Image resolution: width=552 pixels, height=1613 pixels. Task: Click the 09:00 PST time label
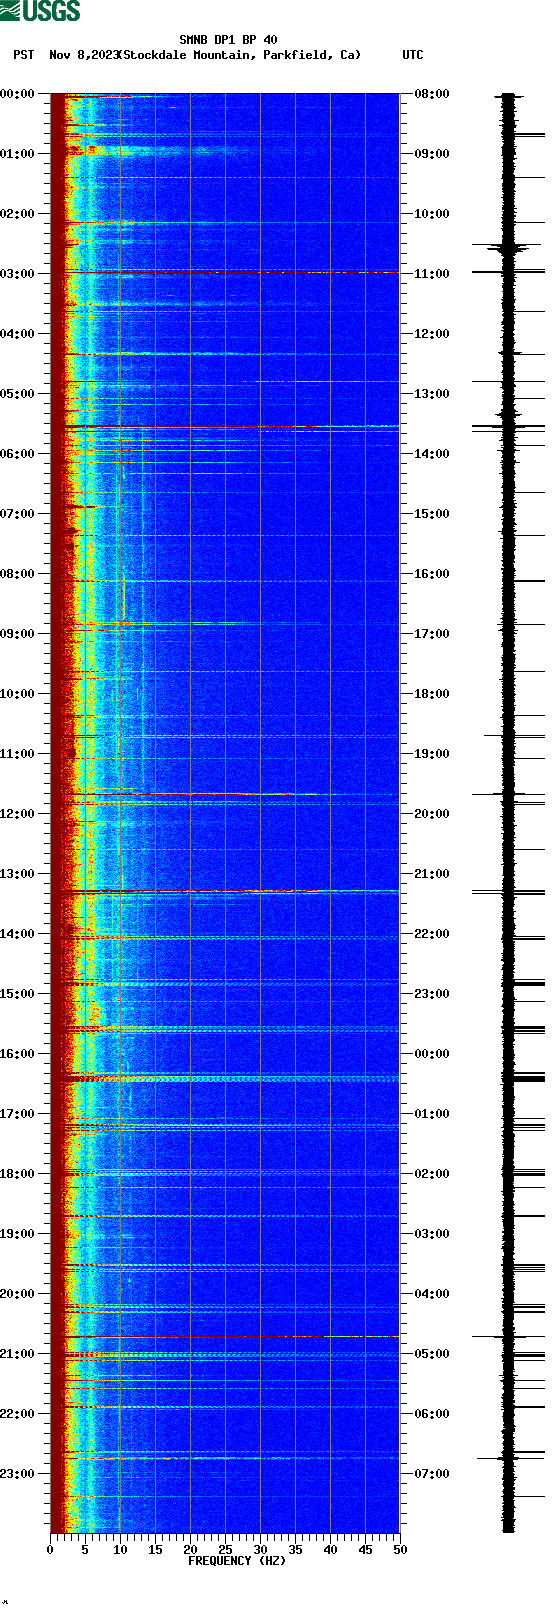coord(18,634)
